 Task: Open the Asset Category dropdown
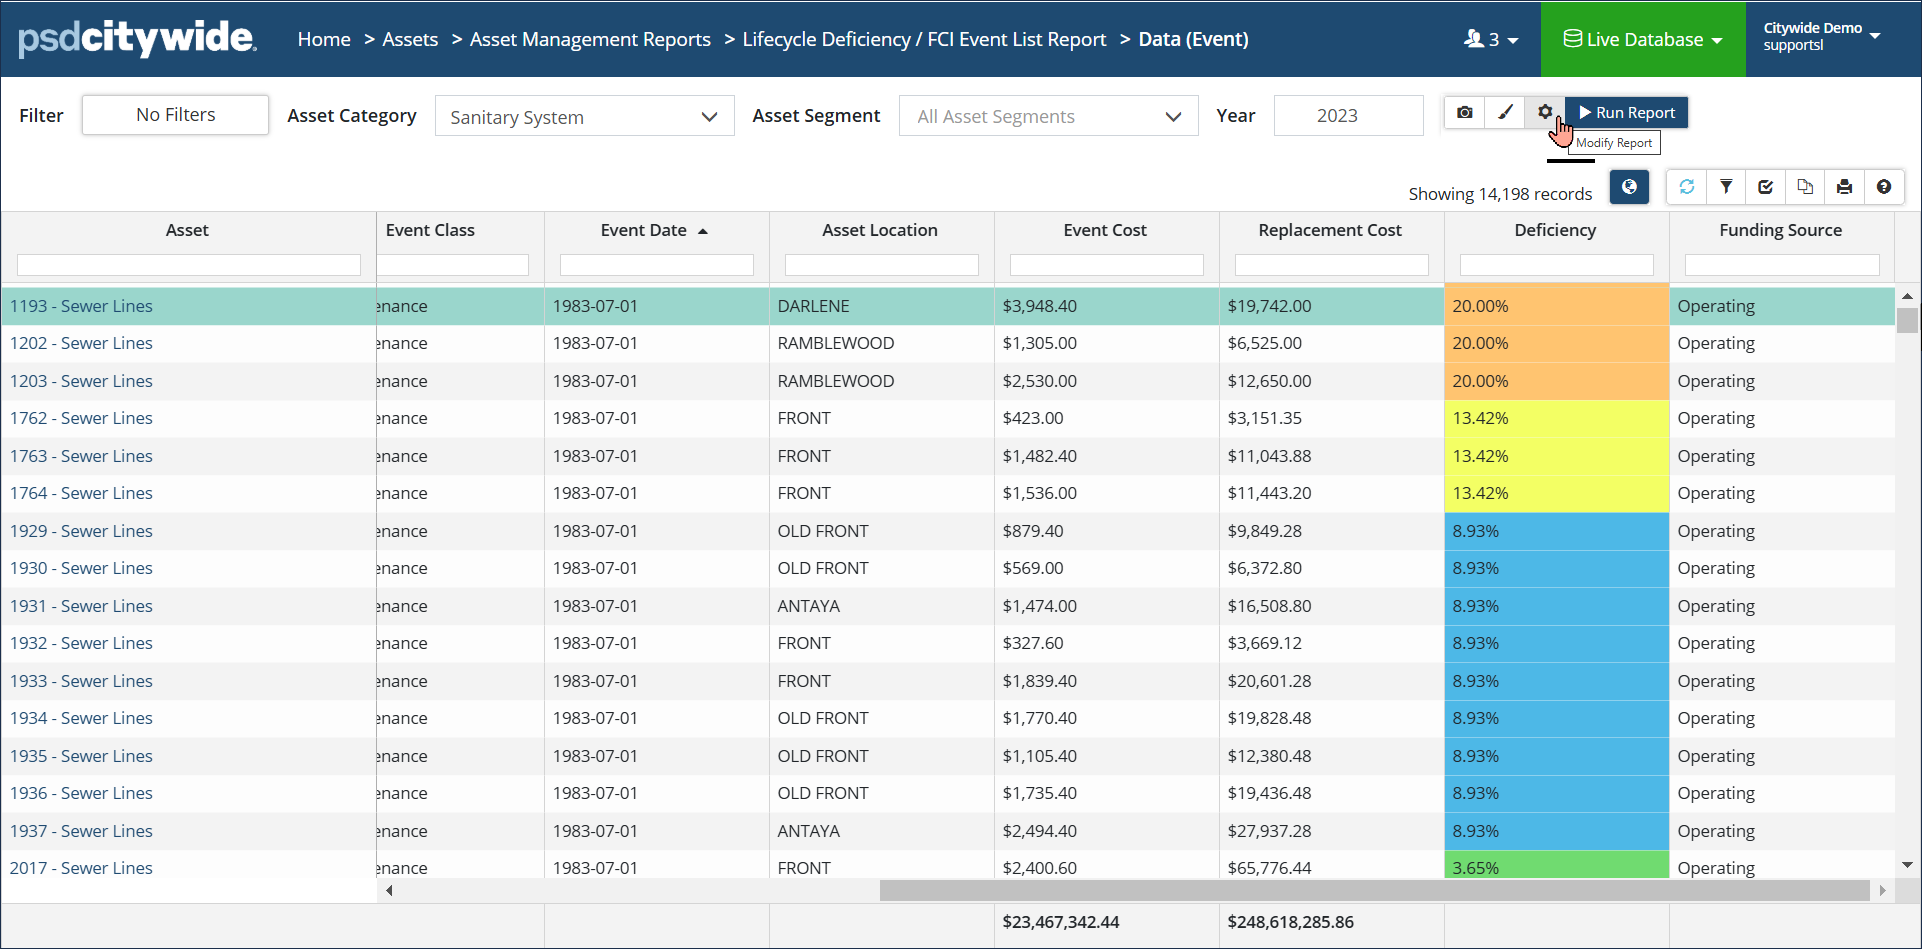click(584, 117)
